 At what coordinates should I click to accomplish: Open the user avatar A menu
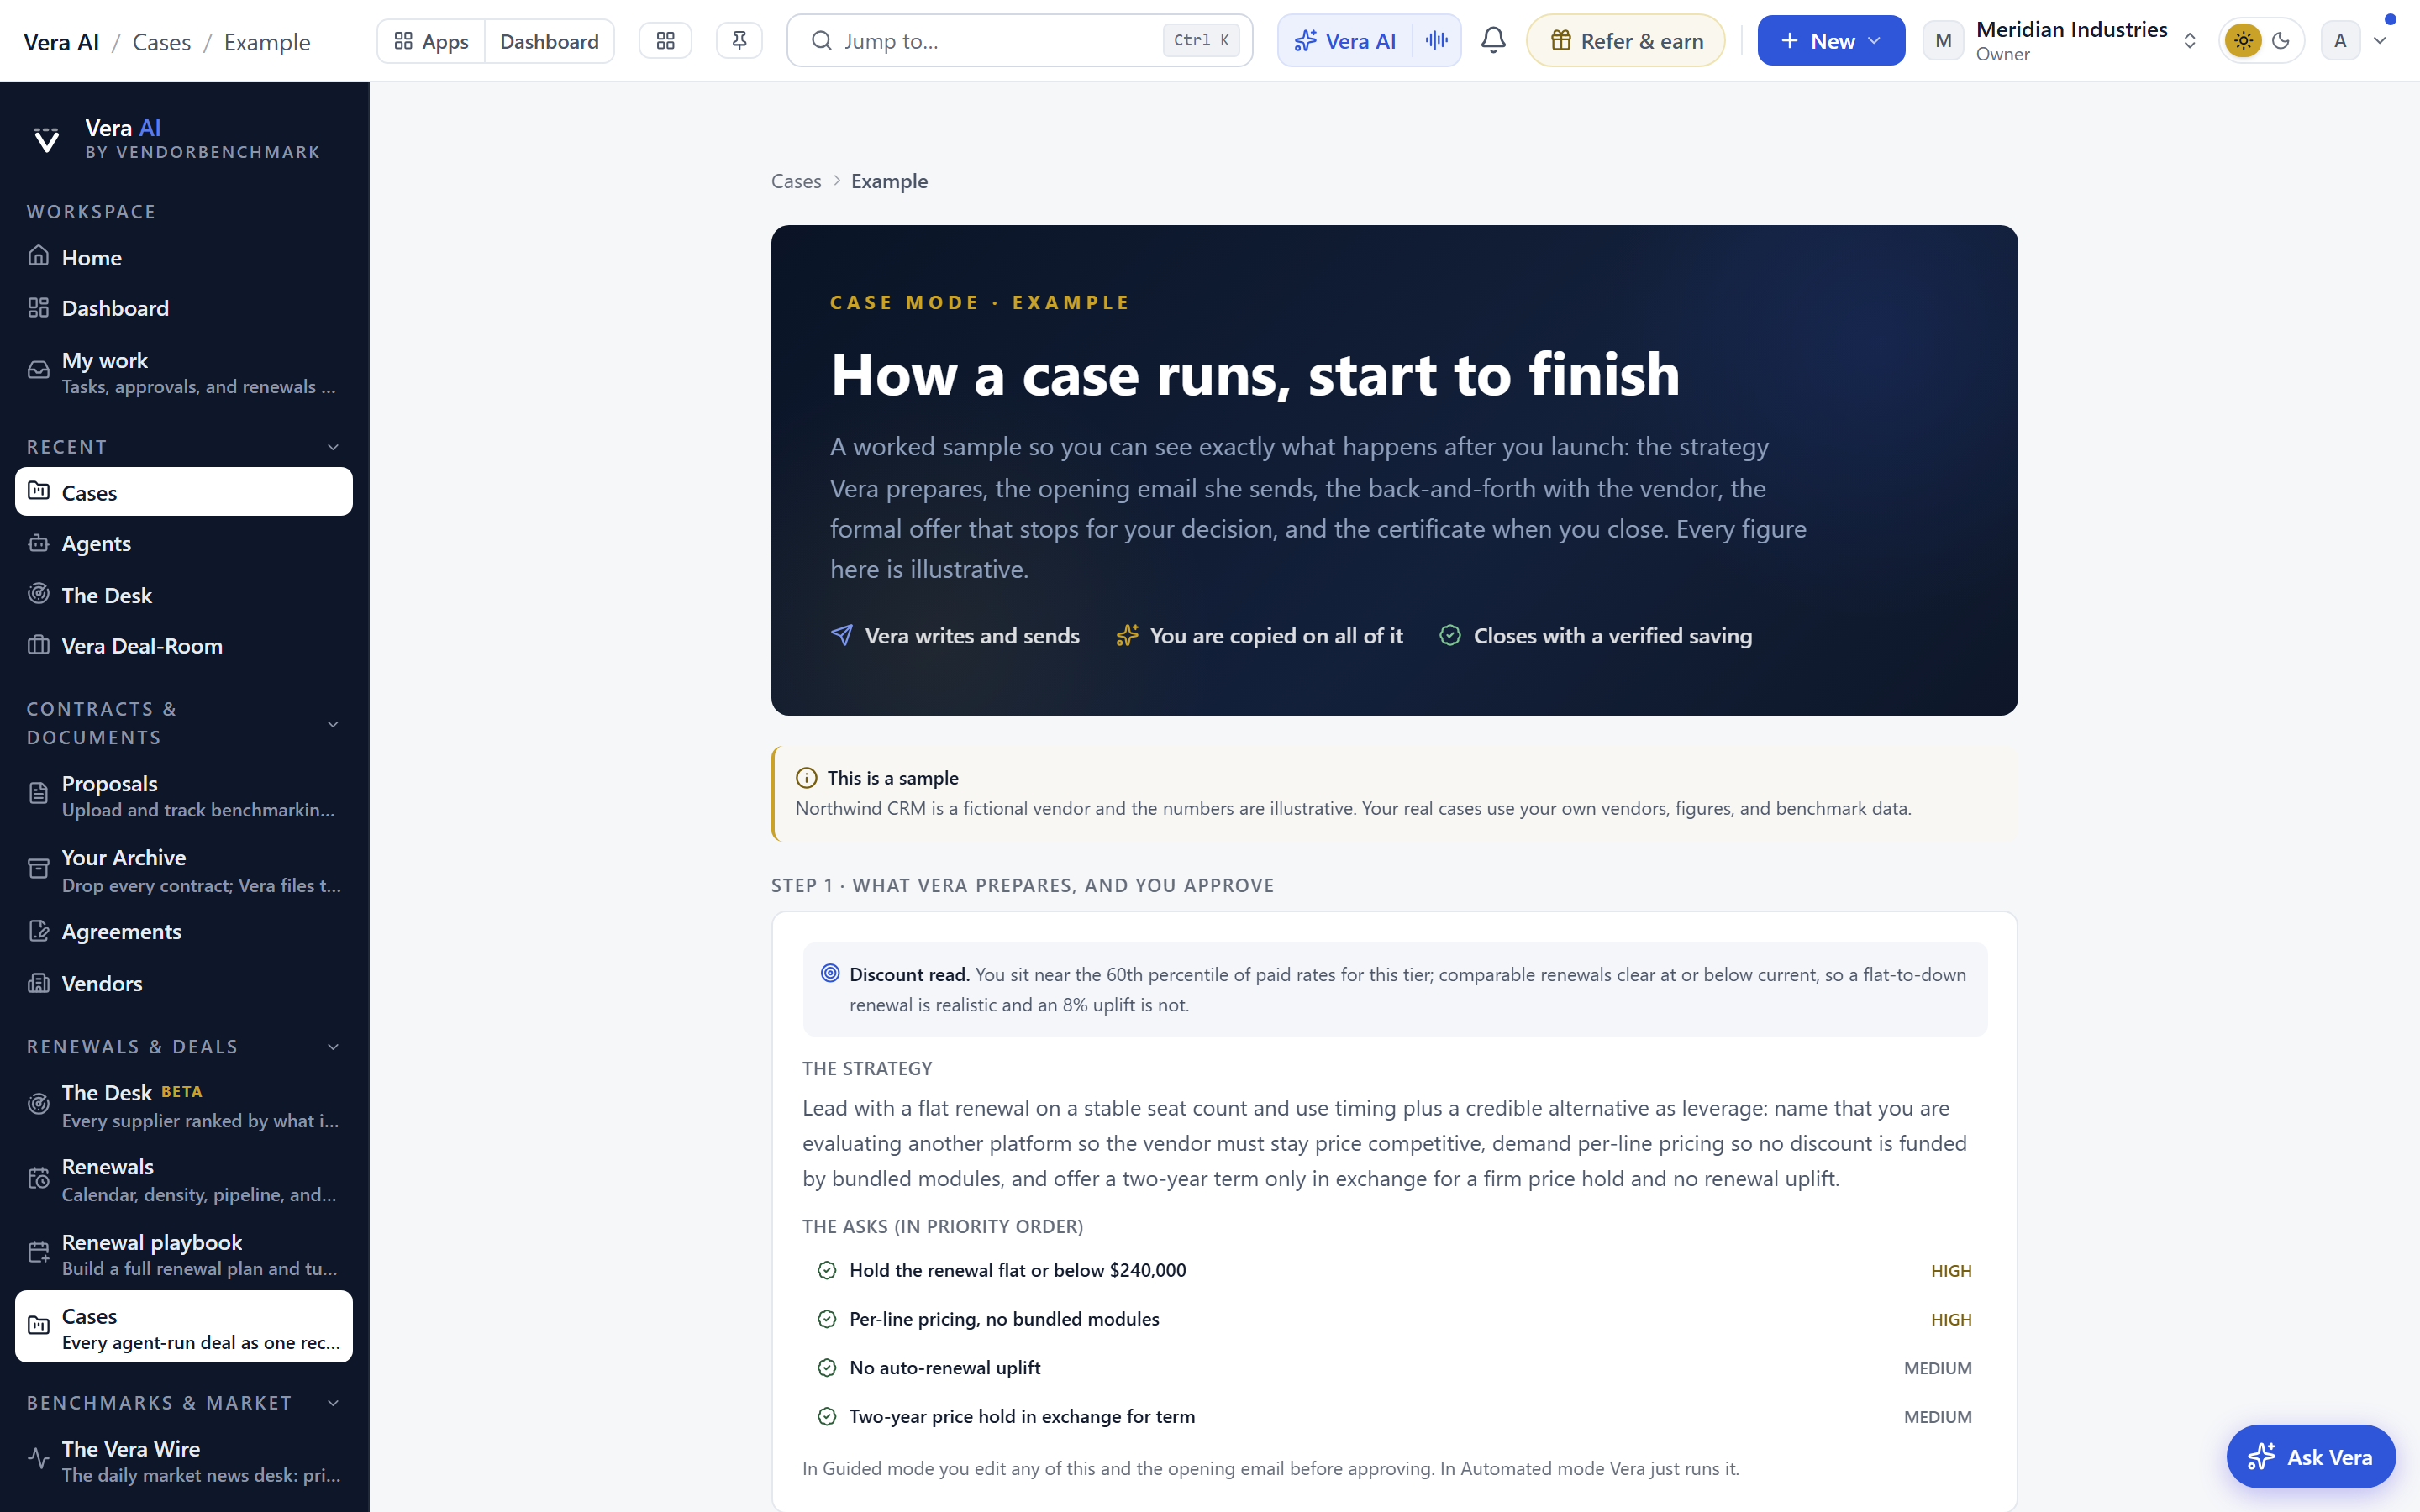point(2340,41)
